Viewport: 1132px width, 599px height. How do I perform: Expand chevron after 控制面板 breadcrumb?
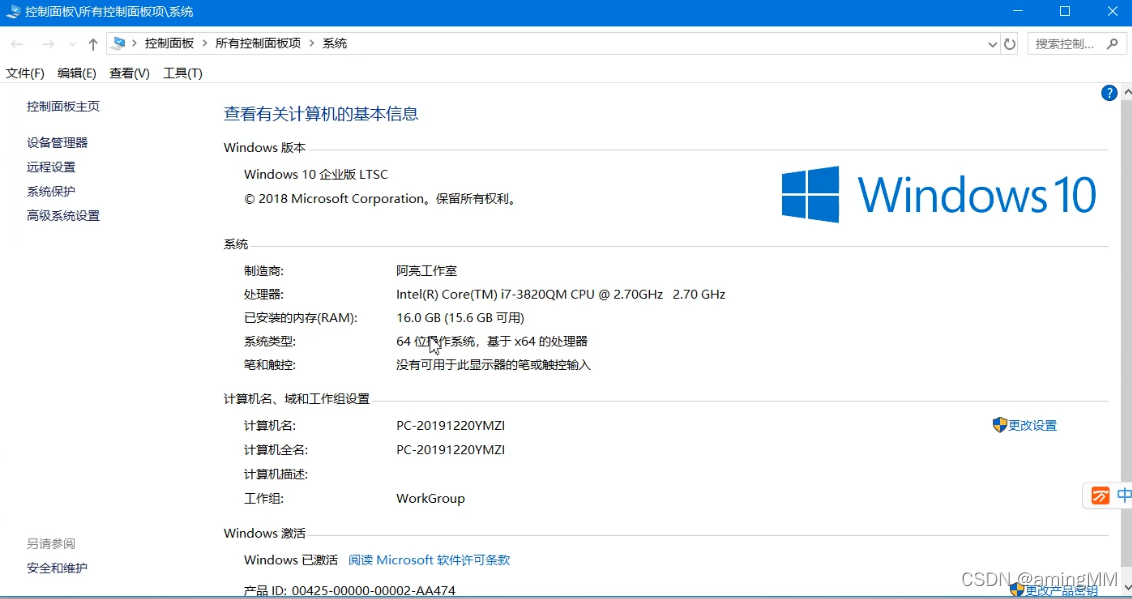click(205, 43)
